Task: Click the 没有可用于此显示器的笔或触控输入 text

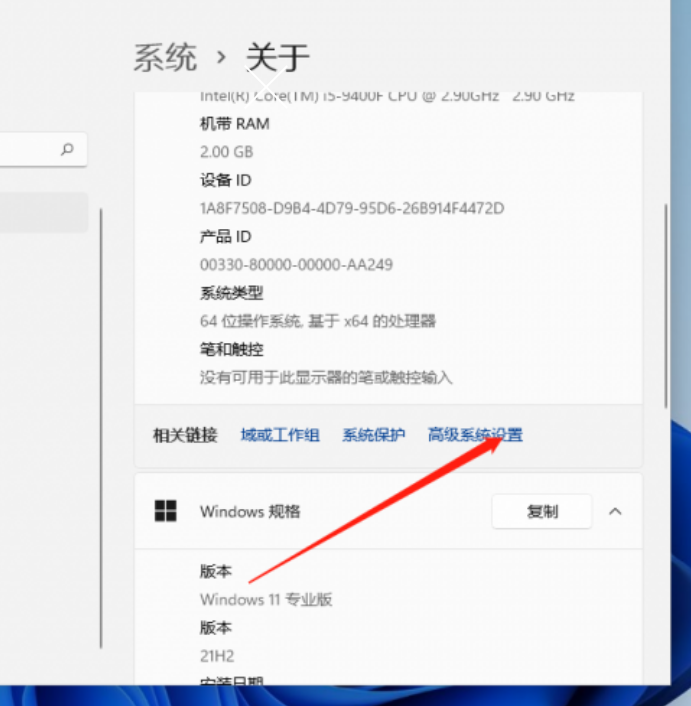Action: coord(326,377)
